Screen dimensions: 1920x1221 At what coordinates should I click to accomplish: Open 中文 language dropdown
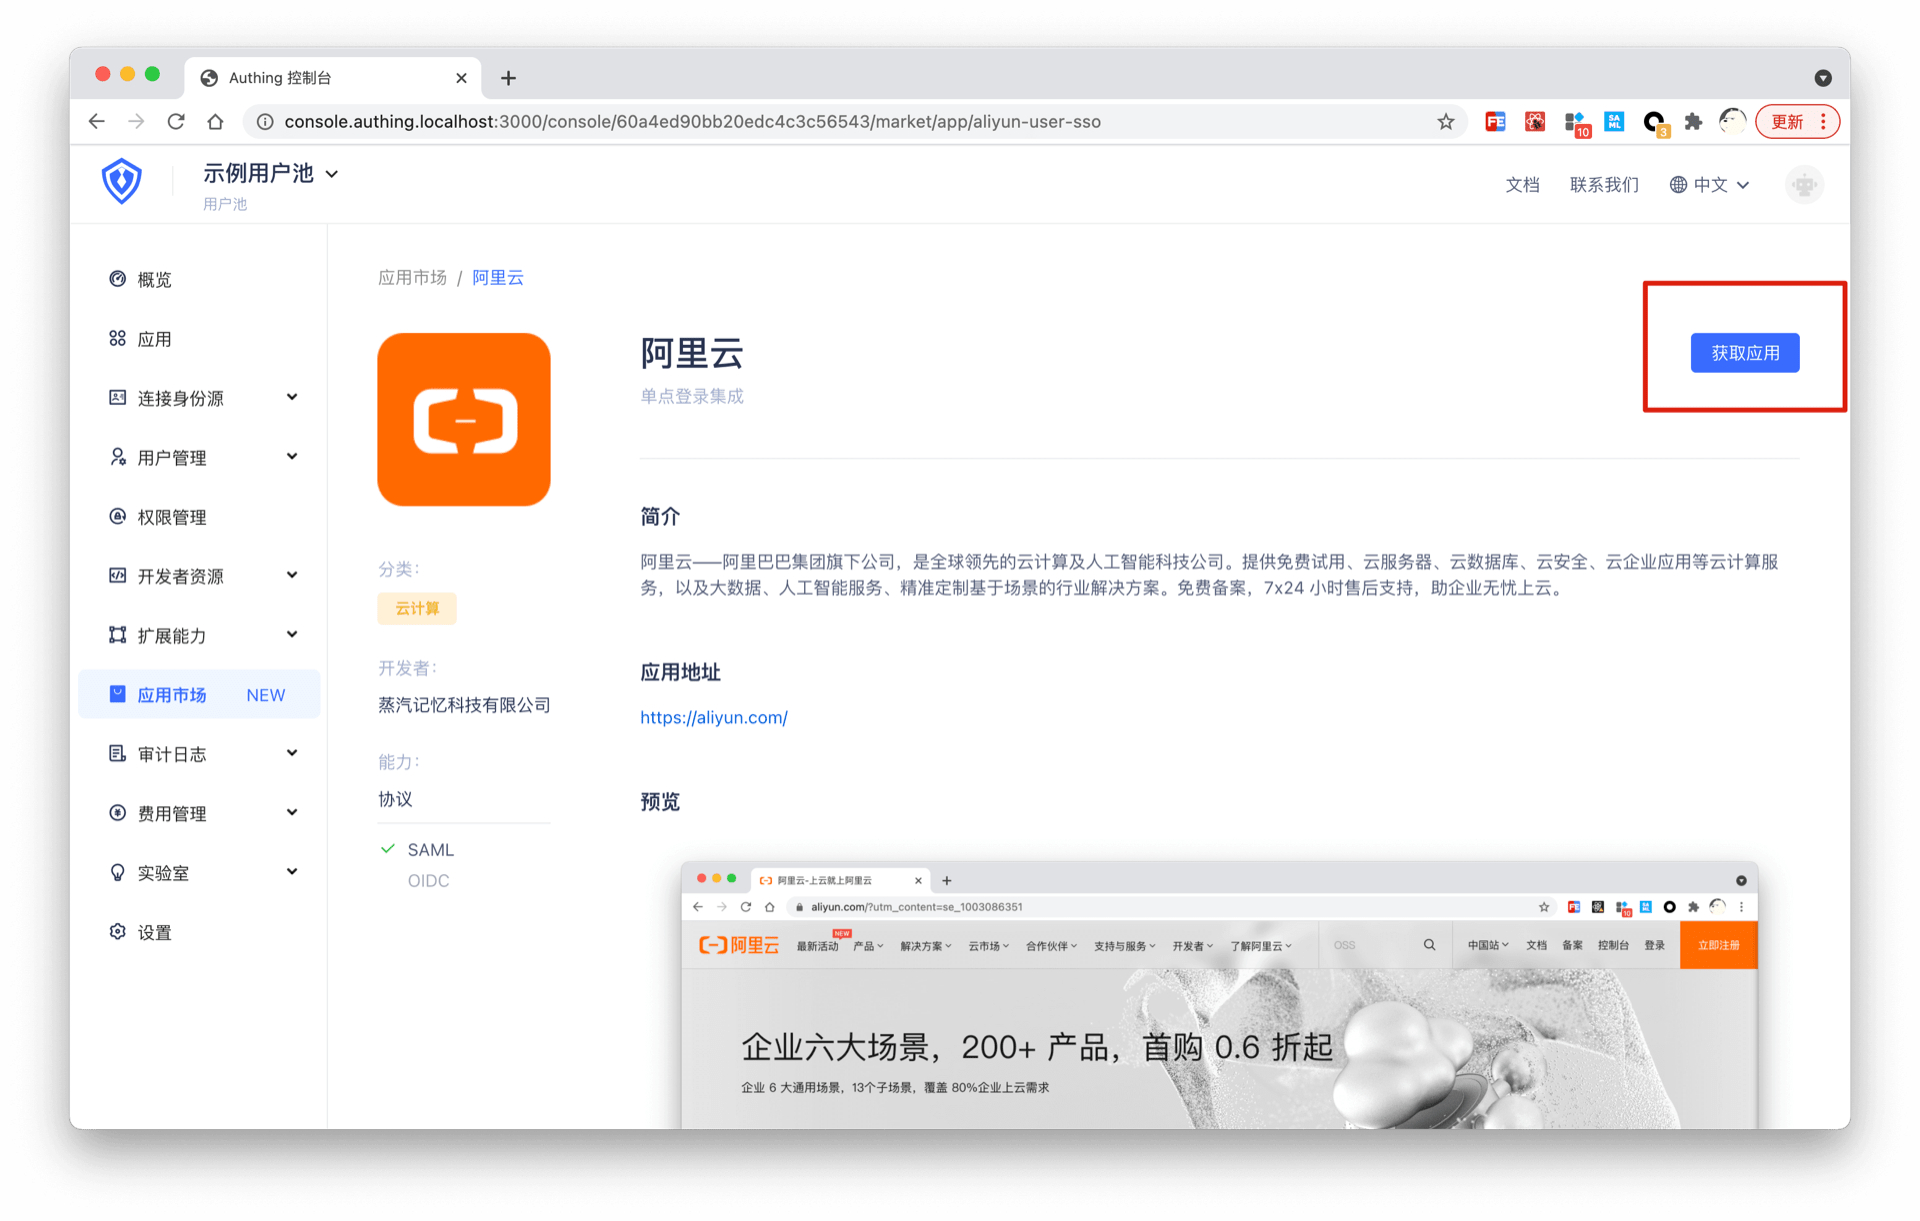pyautogui.click(x=1710, y=185)
